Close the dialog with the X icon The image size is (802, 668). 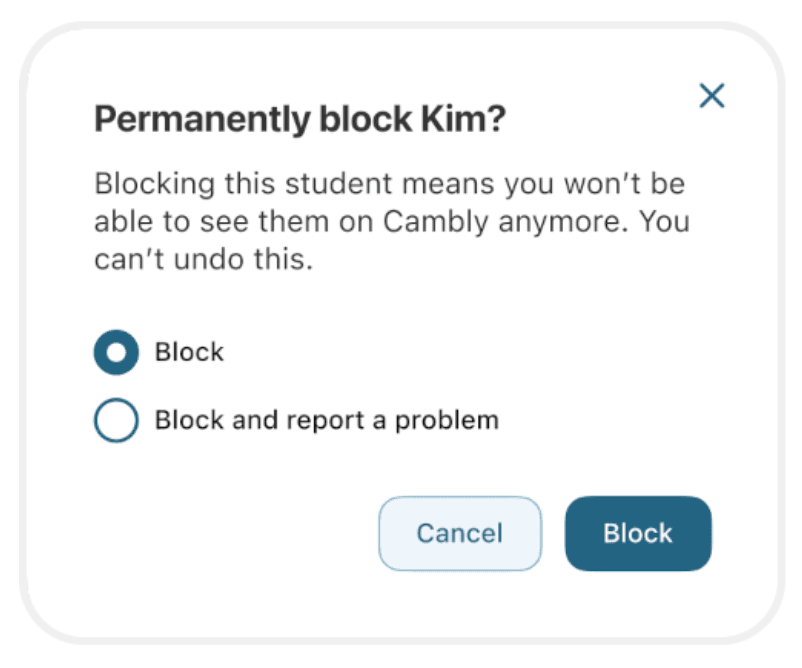coord(711,96)
